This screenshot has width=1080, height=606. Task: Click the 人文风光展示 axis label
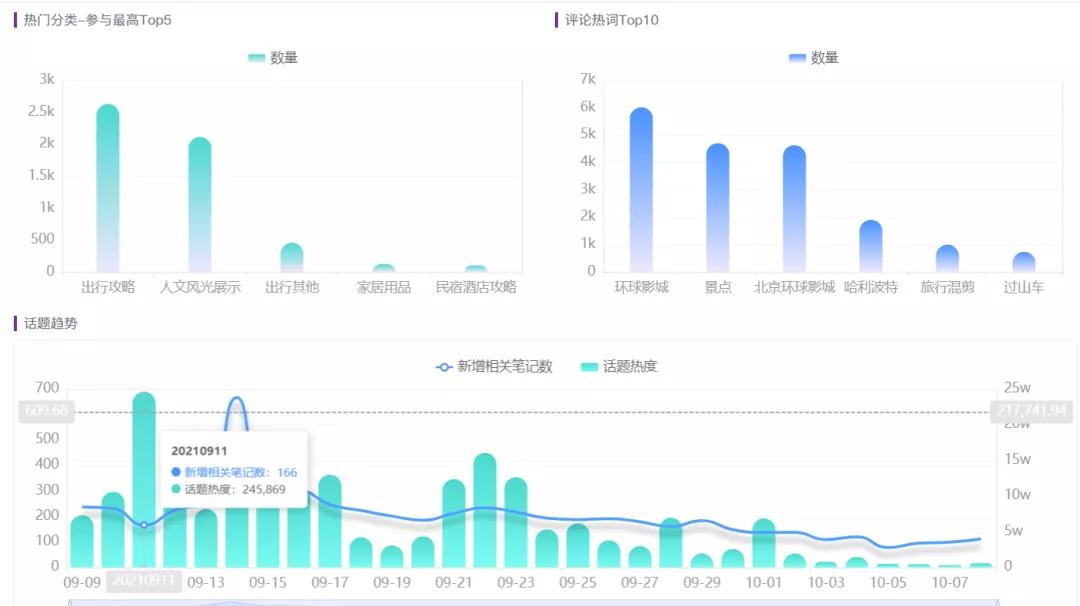pyautogui.click(x=200, y=287)
